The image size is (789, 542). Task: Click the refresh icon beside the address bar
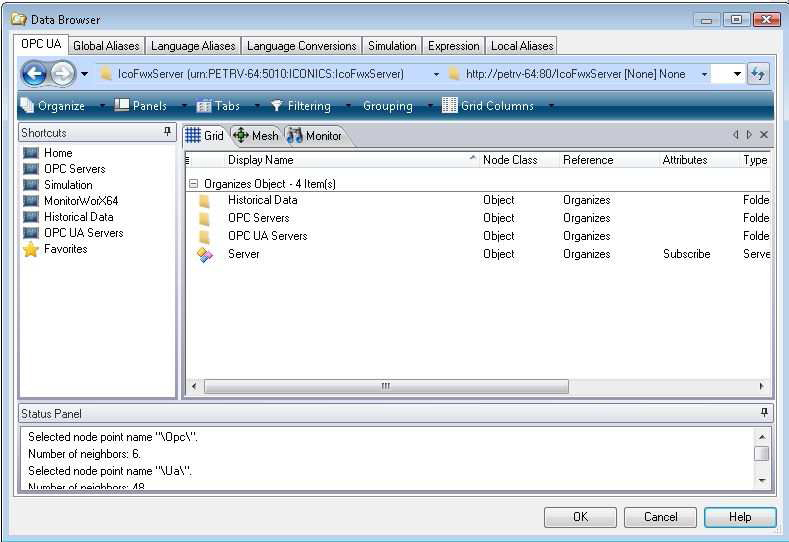click(759, 74)
